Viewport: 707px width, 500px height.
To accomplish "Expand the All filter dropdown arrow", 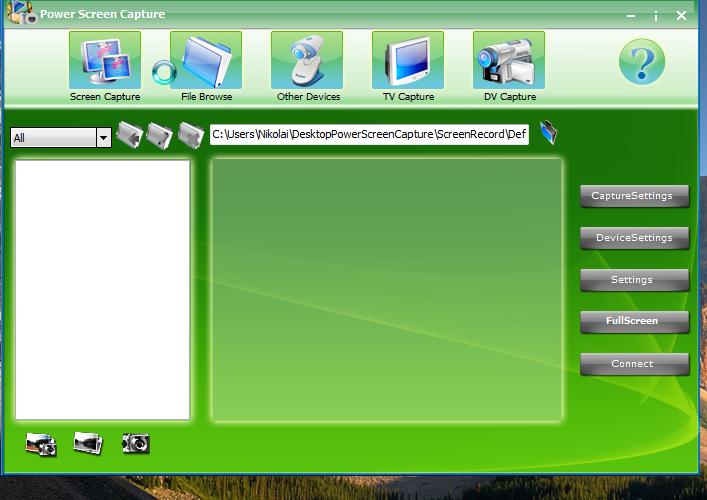I will click(104, 138).
